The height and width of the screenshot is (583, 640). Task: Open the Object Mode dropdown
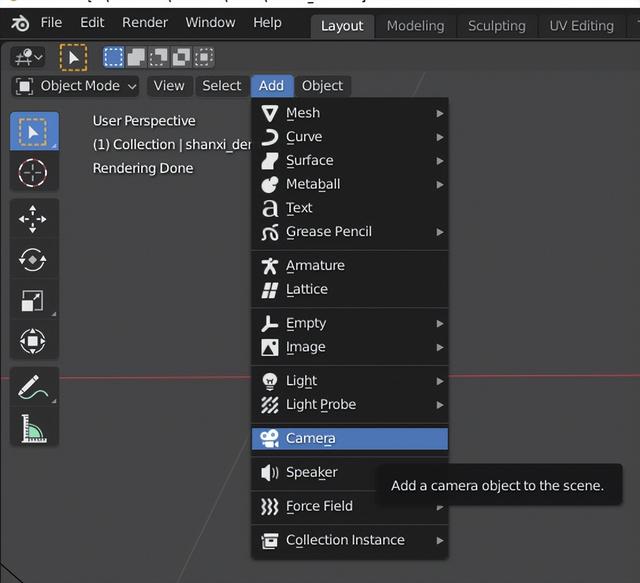pyautogui.click(x=77, y=86)
